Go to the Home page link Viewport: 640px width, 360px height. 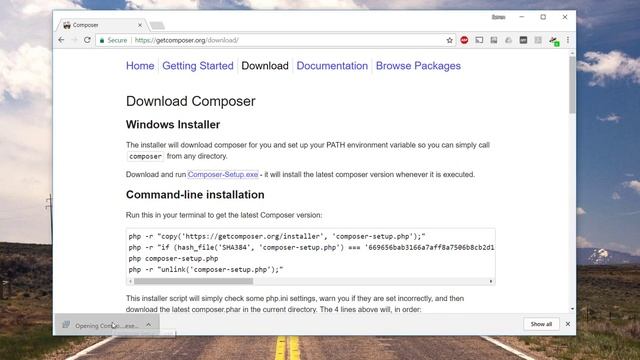(x=140, y=66)
